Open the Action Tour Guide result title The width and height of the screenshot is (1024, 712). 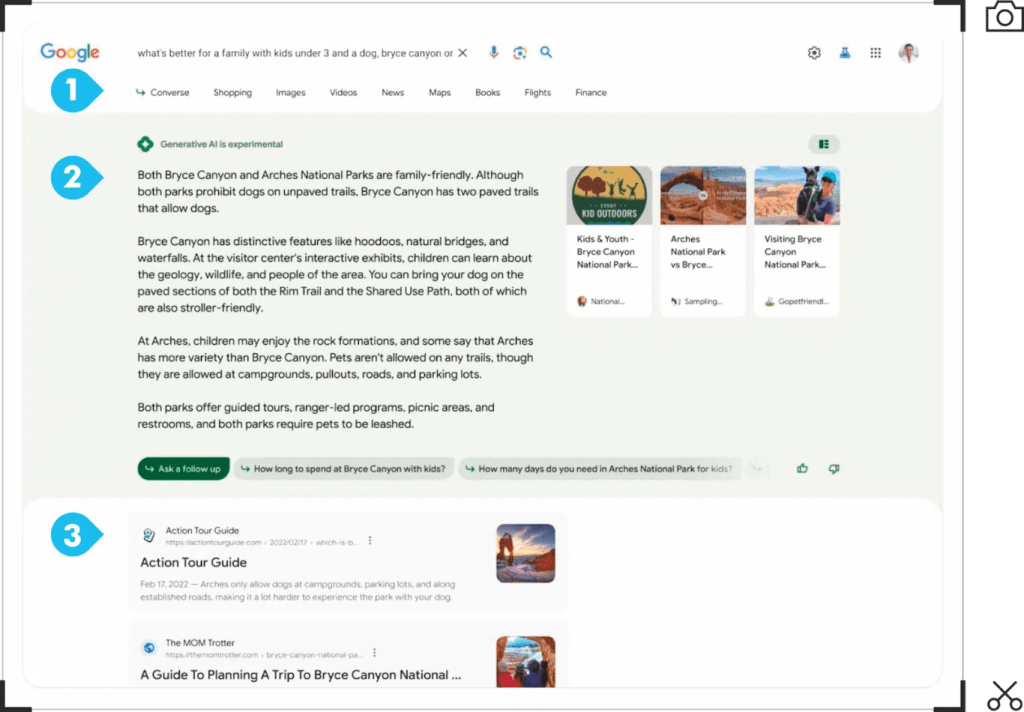[x=193, y=562]
